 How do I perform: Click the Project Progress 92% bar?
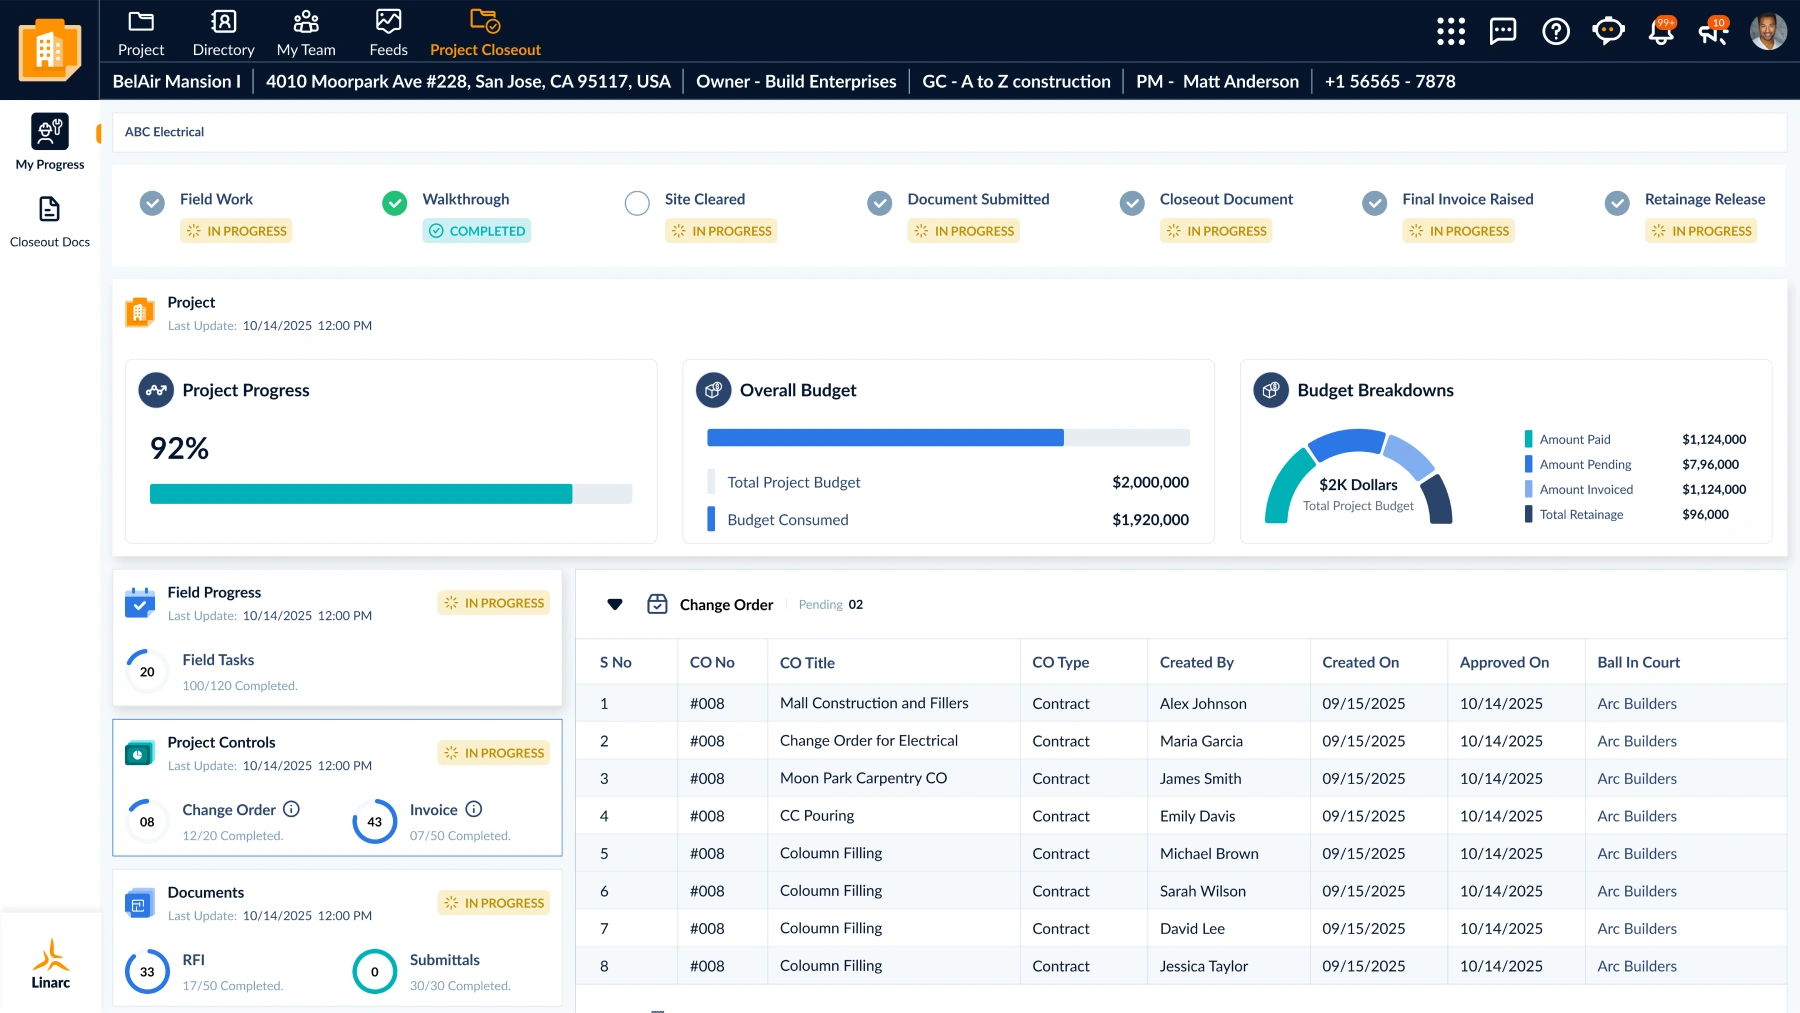click(x=391, y=494)
